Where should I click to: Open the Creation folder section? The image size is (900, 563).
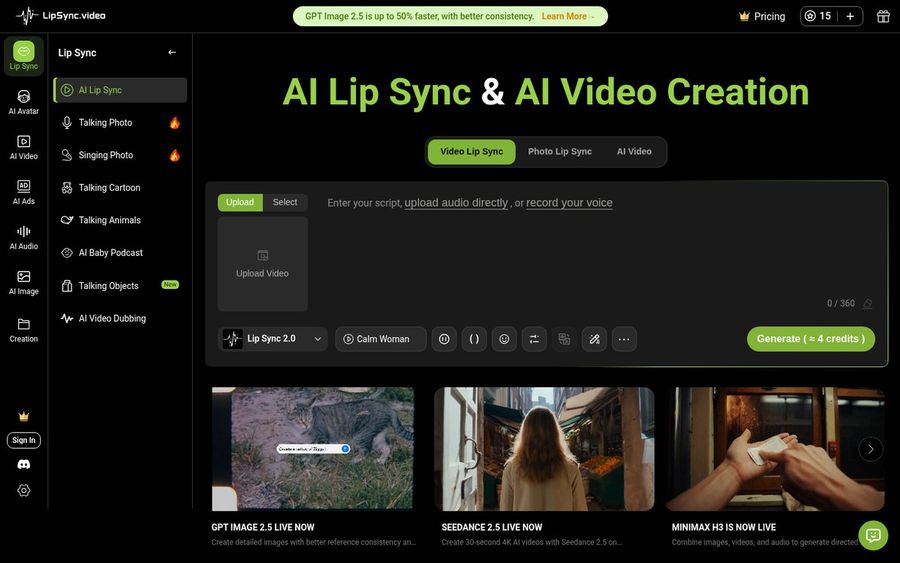point(24,330)
